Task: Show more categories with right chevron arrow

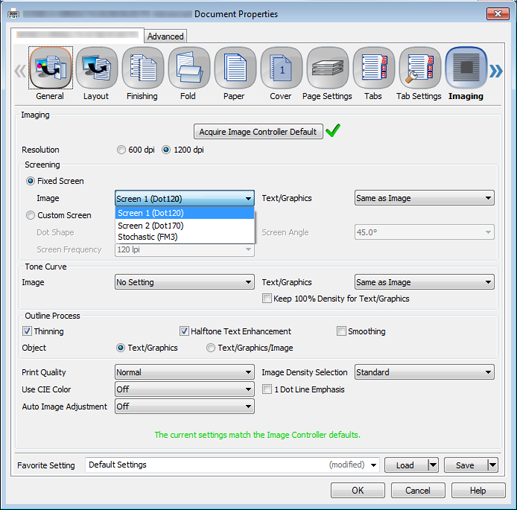Action: (496, 71)
